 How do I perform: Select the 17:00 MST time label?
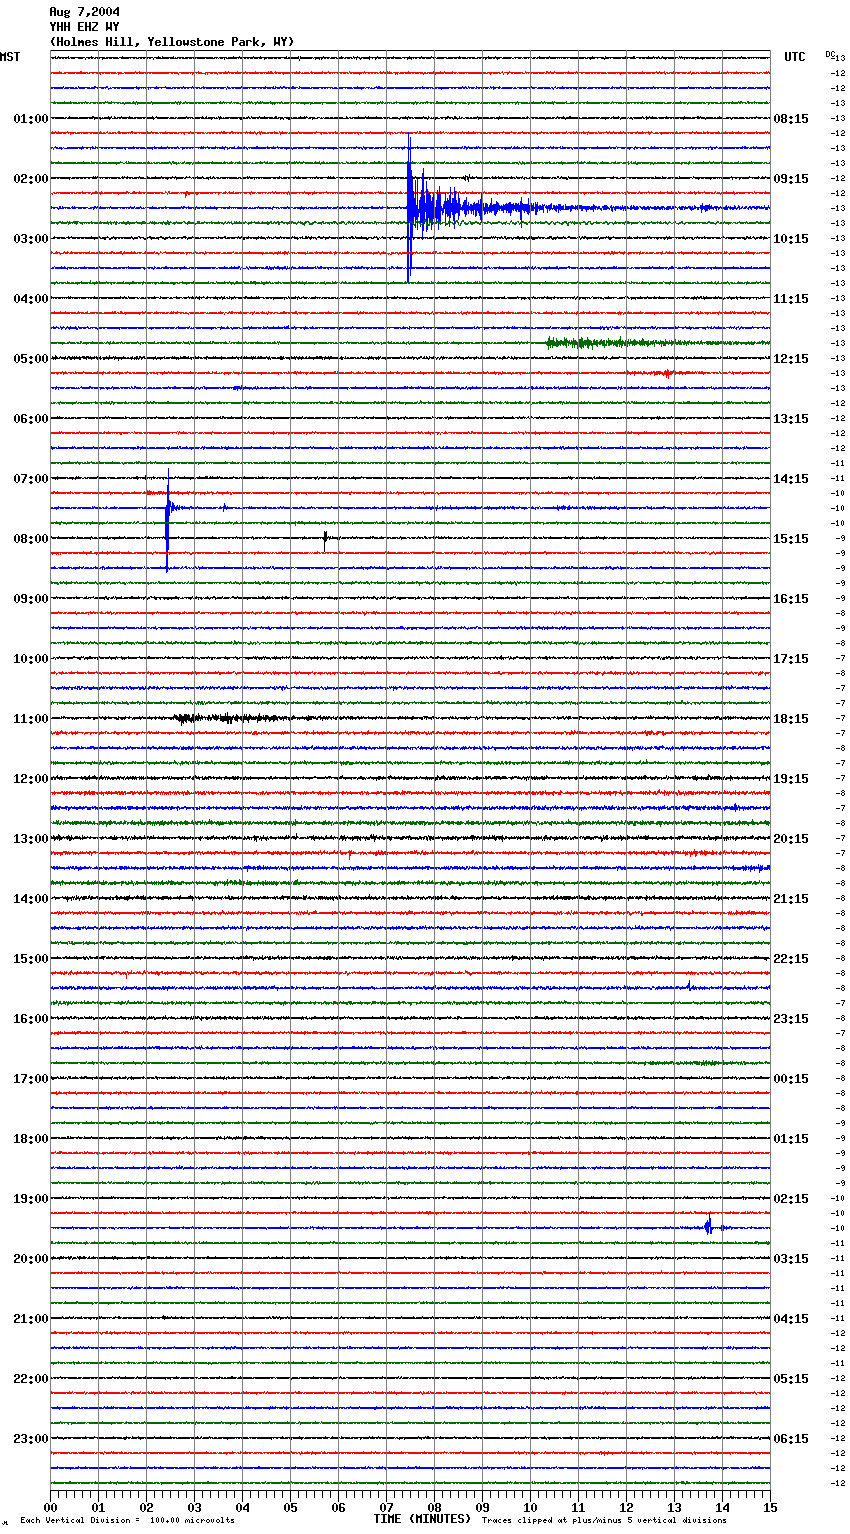point(31,1079)
